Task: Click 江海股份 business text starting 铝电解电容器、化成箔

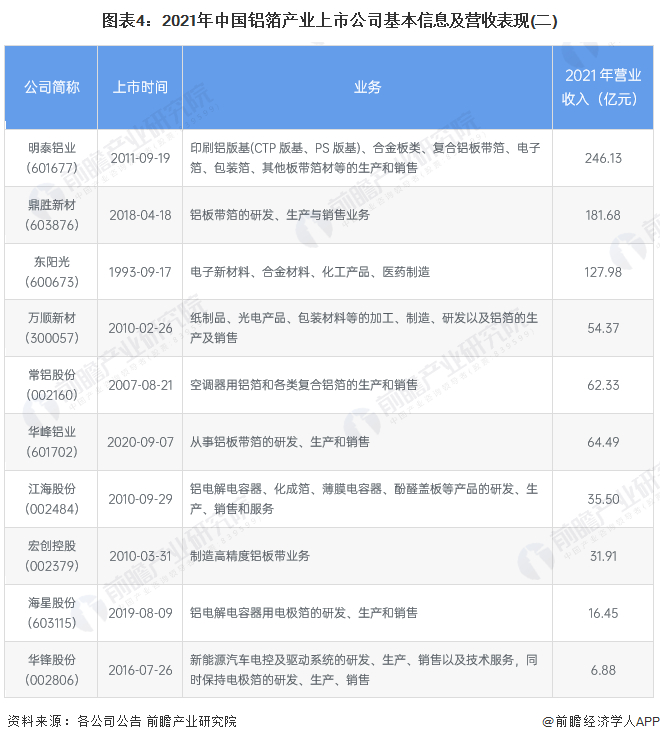Action: pos(364,499)
